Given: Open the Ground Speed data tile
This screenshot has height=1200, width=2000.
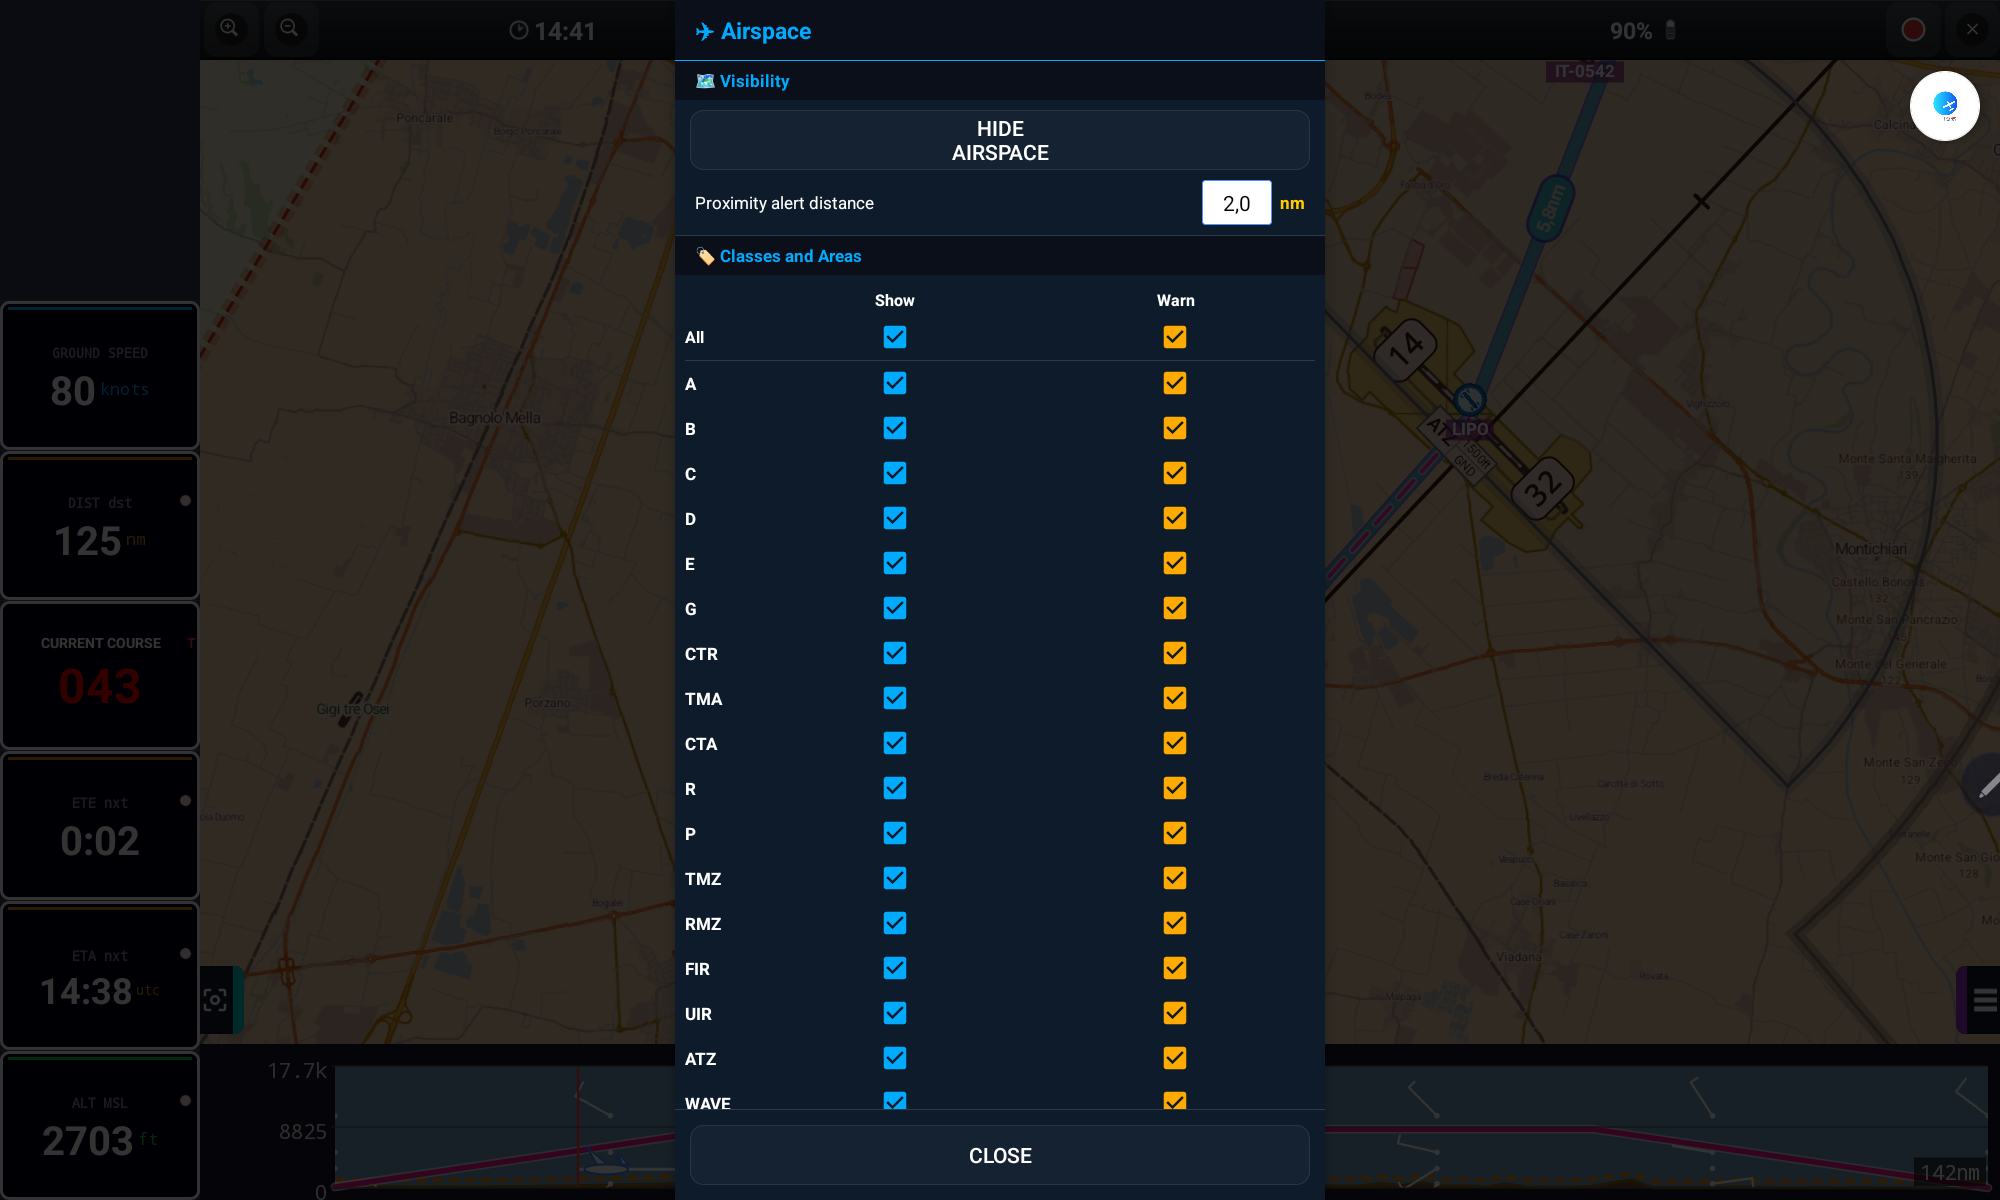Looking at the screenshot, I should pos(100,376).
